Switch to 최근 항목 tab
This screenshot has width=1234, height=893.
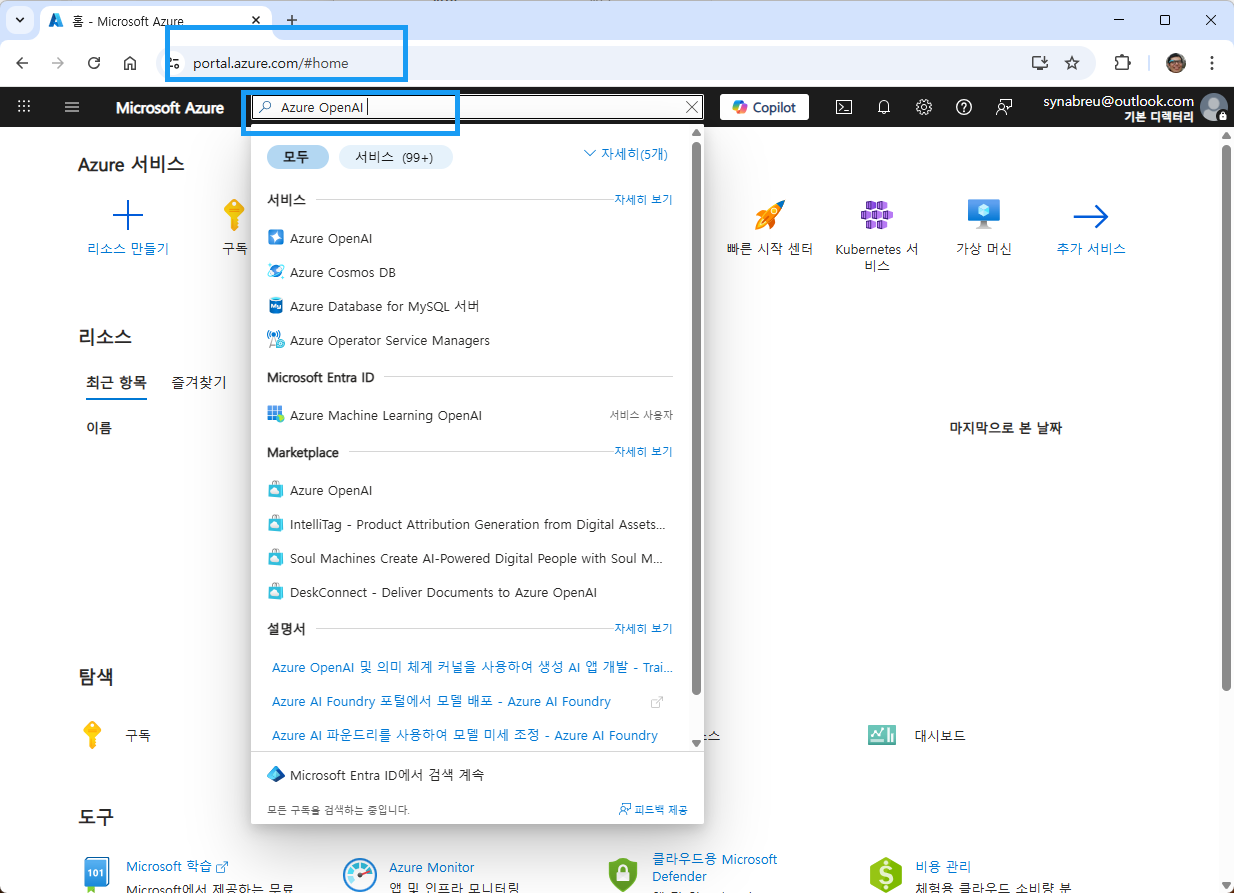pos(116,382)
